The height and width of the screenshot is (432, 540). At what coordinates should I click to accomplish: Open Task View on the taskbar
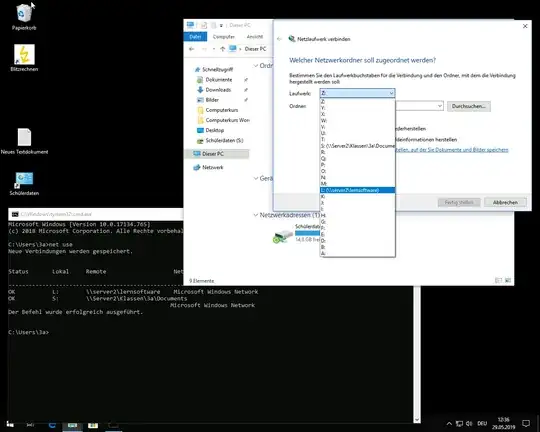[x=30, y=425]
